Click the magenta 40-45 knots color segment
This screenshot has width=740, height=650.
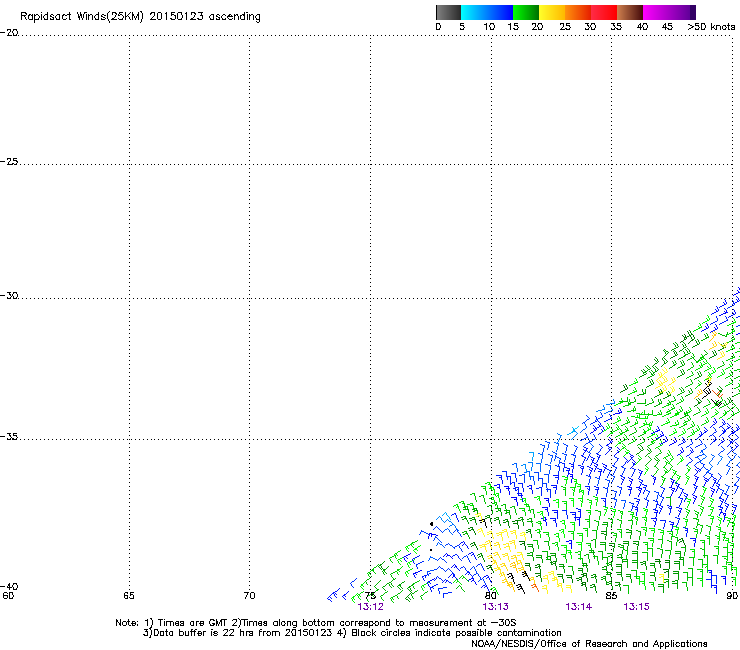click(x=656, y=12)
